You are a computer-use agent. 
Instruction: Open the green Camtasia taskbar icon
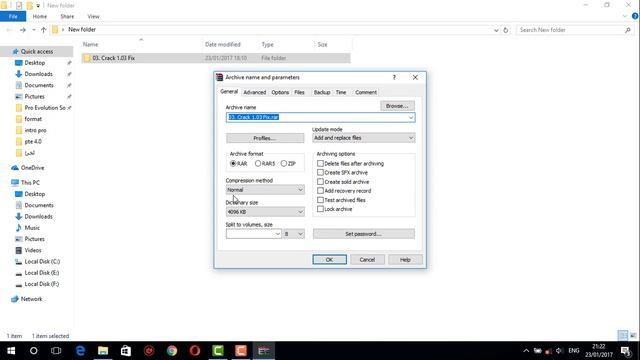click(x=218, y=351)
